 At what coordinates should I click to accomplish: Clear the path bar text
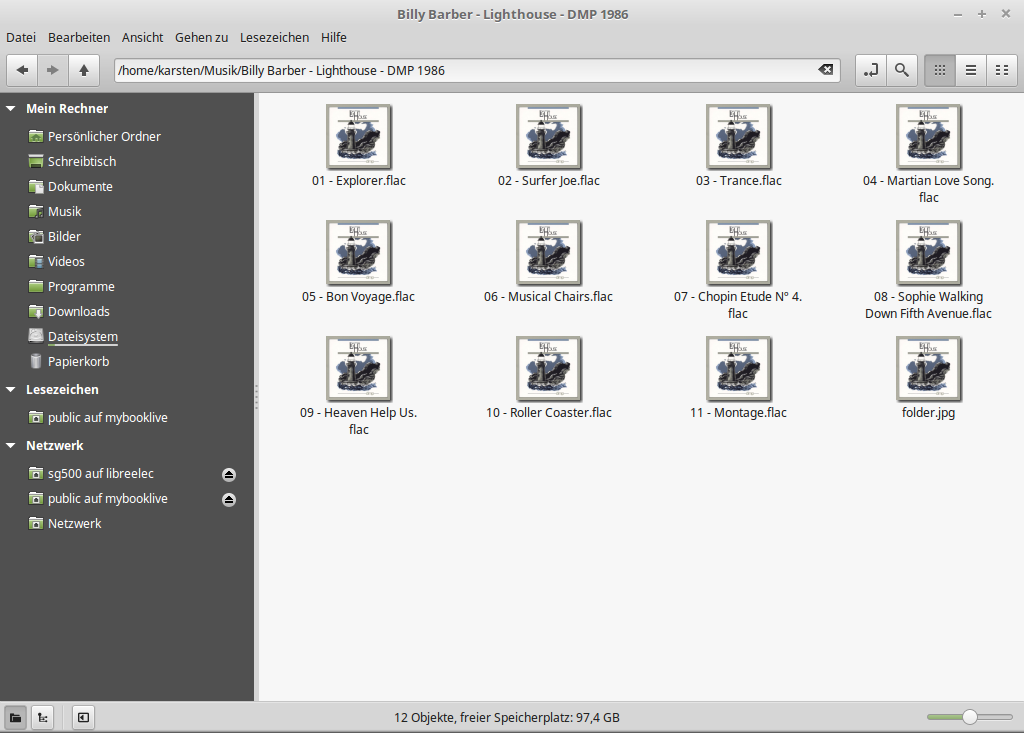point(825,70)
